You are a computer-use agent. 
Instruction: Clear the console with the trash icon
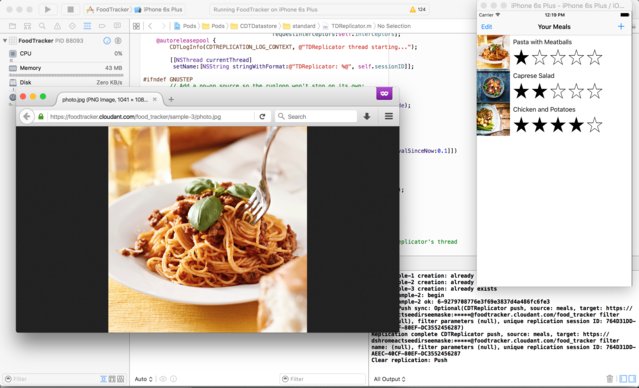point(610,379)
